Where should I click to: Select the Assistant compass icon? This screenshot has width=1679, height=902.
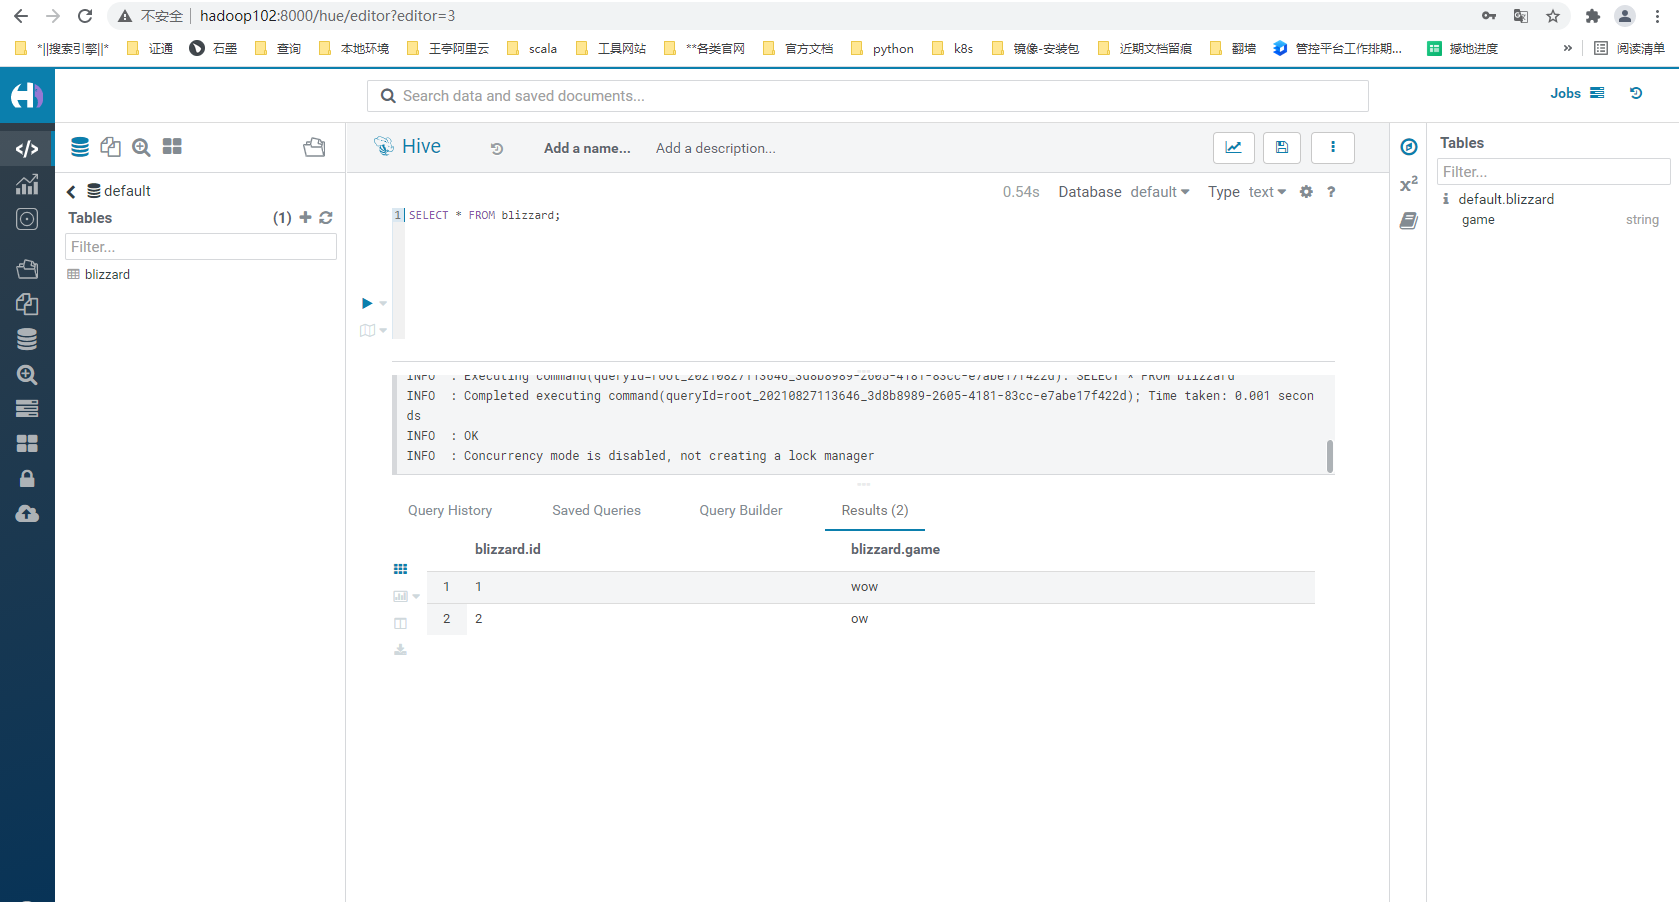click(1409, 147)
